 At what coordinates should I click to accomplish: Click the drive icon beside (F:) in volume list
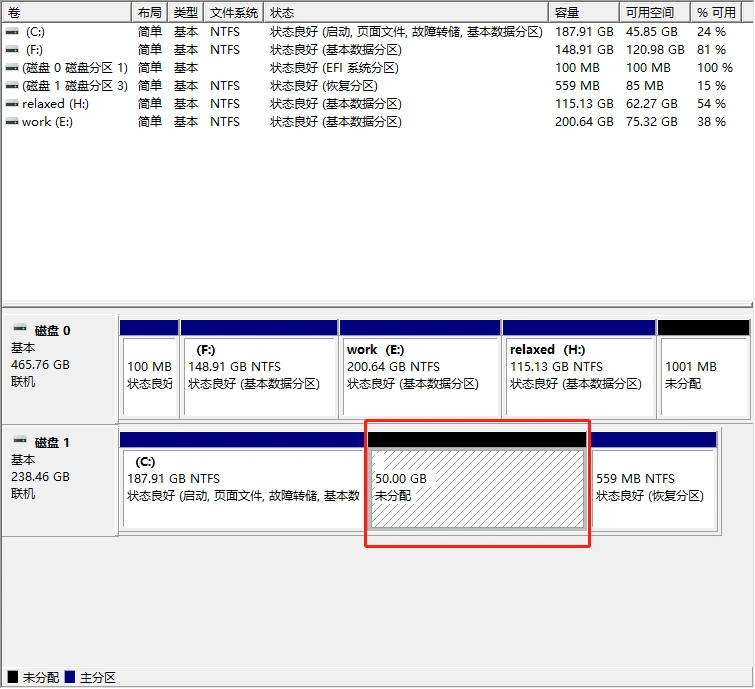coord(12,50)
